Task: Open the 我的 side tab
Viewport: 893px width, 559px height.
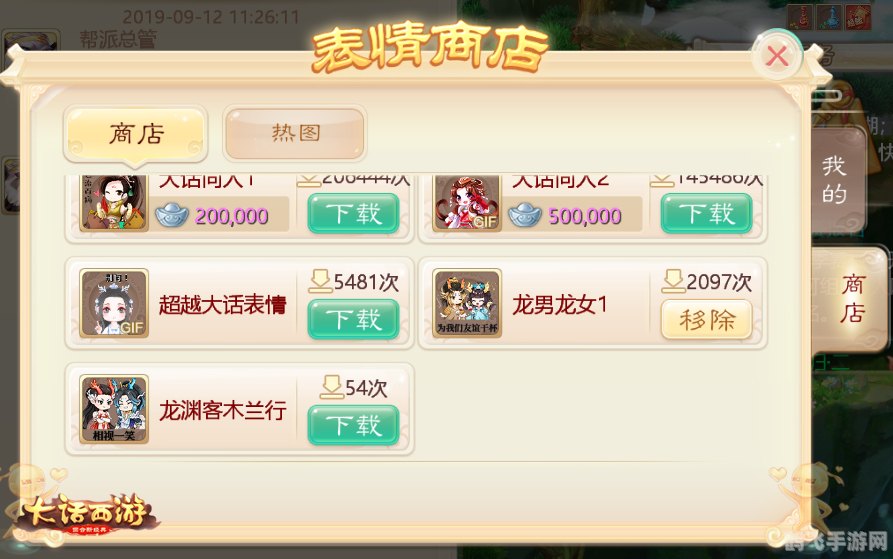Action: tap(835, 180)
